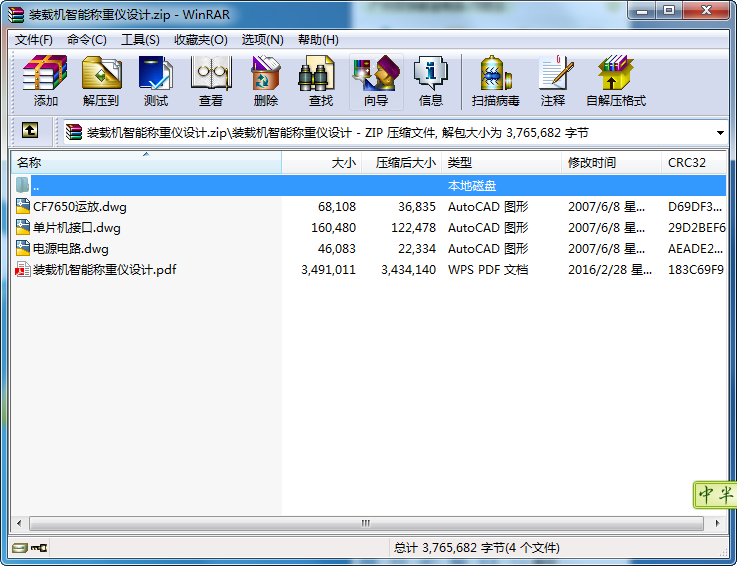Screen dimensions: 737x566
Task: Open the 选项(N) menu
Action: (x=262, y=40)
